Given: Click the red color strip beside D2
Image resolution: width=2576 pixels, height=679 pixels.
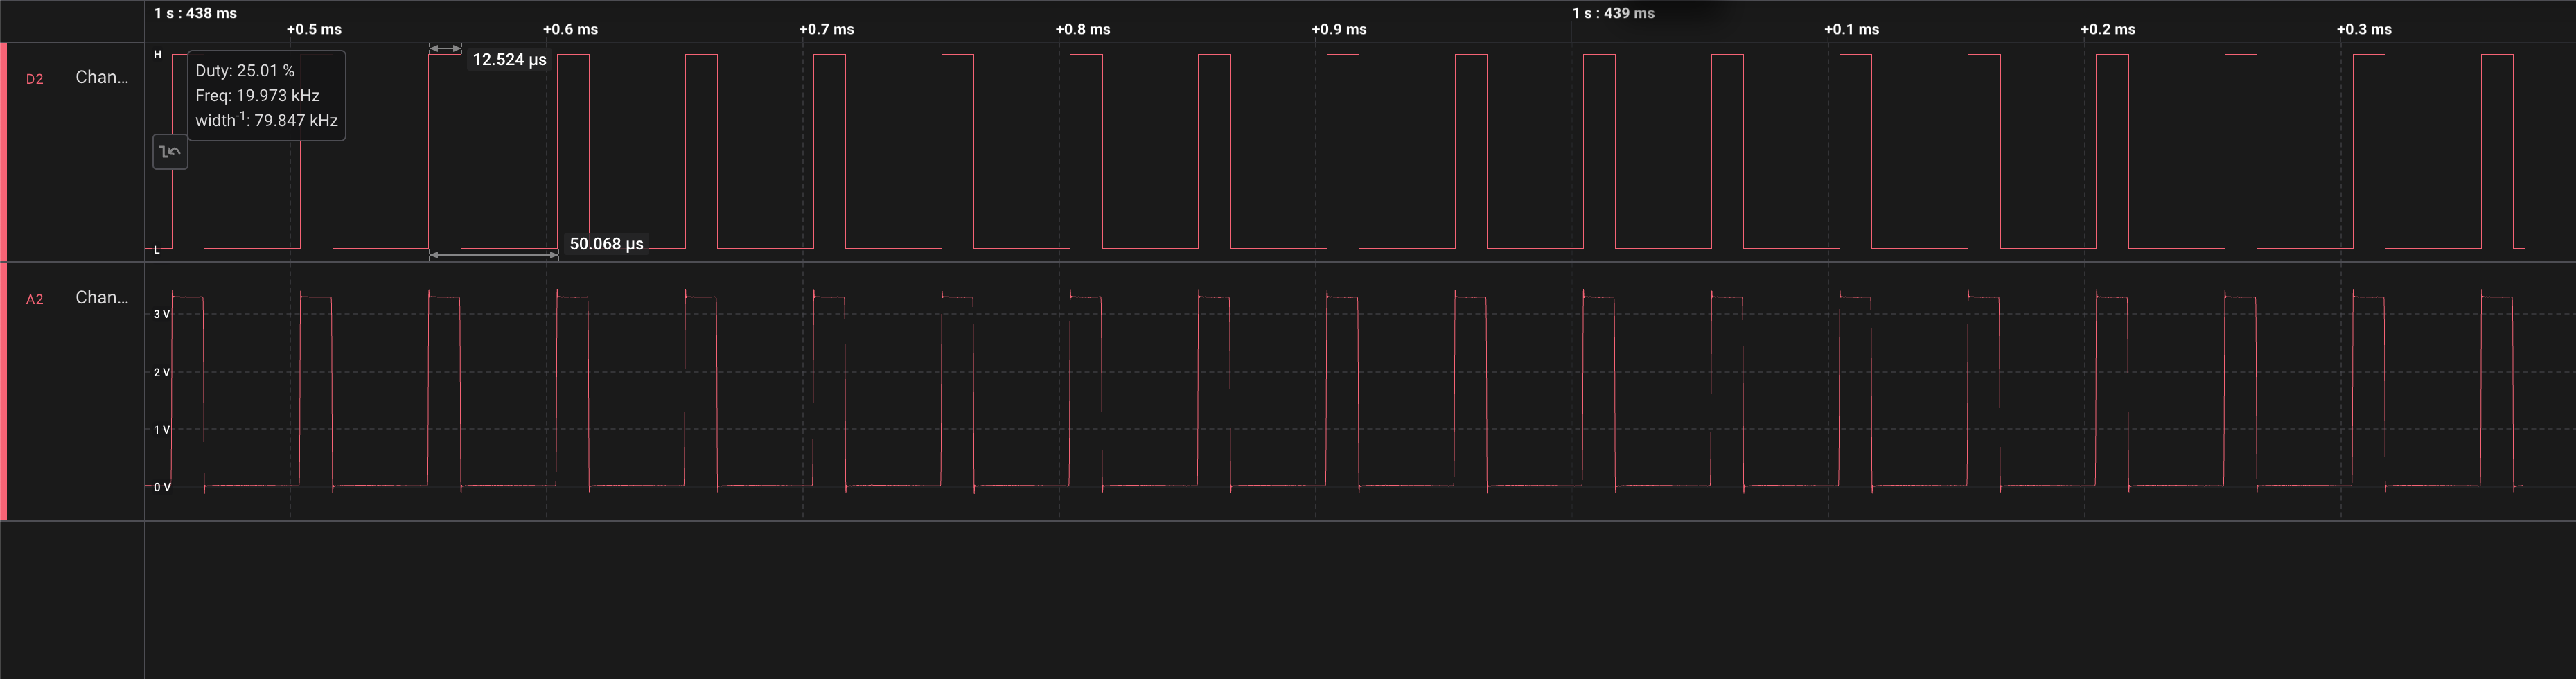Looking at the screenshot, I should (x=4, y=151).
